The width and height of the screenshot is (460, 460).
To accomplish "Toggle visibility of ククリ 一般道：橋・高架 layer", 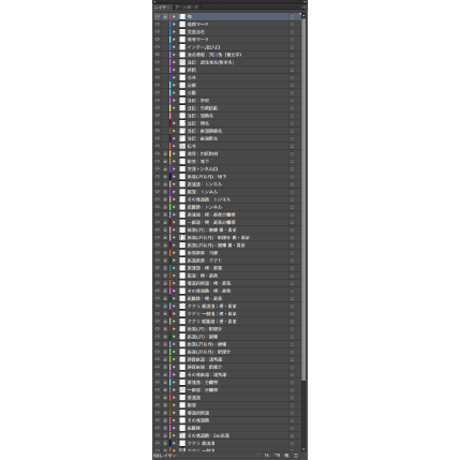I will (157, 314).
